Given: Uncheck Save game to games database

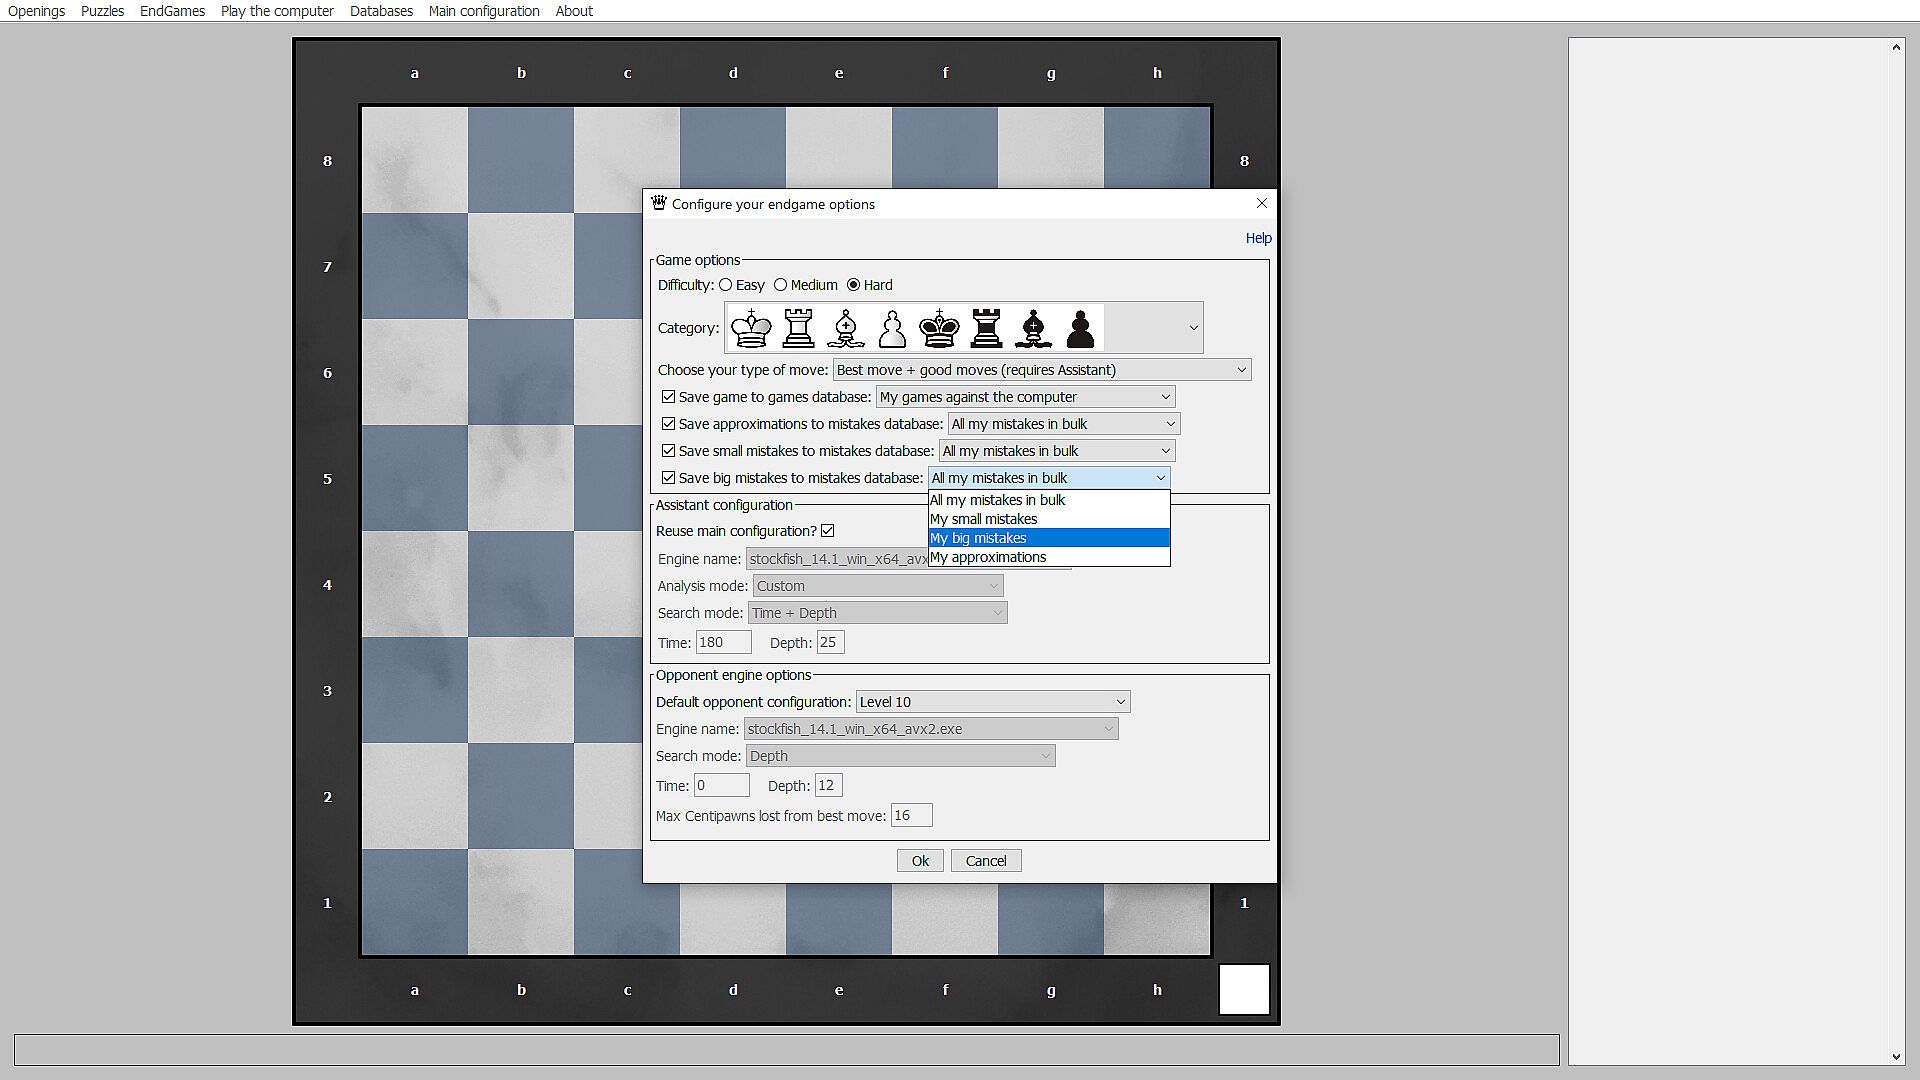Looking at the screenshot, I should (669, 397).
